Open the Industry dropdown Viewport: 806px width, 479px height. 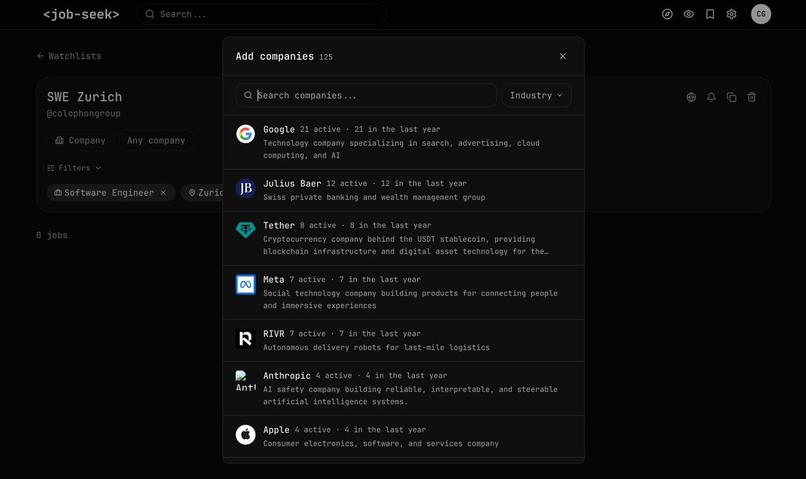(536, 96)
